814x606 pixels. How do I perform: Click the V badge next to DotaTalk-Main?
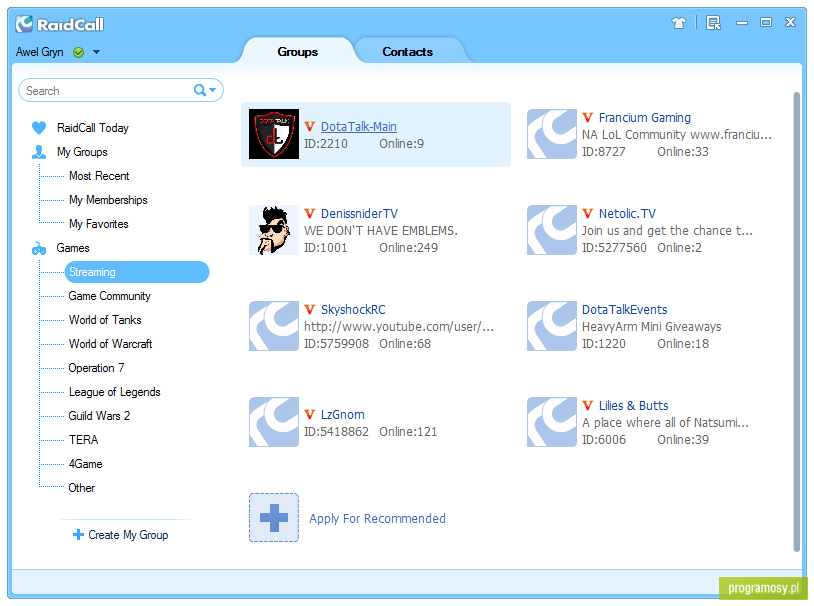(310, 126)
